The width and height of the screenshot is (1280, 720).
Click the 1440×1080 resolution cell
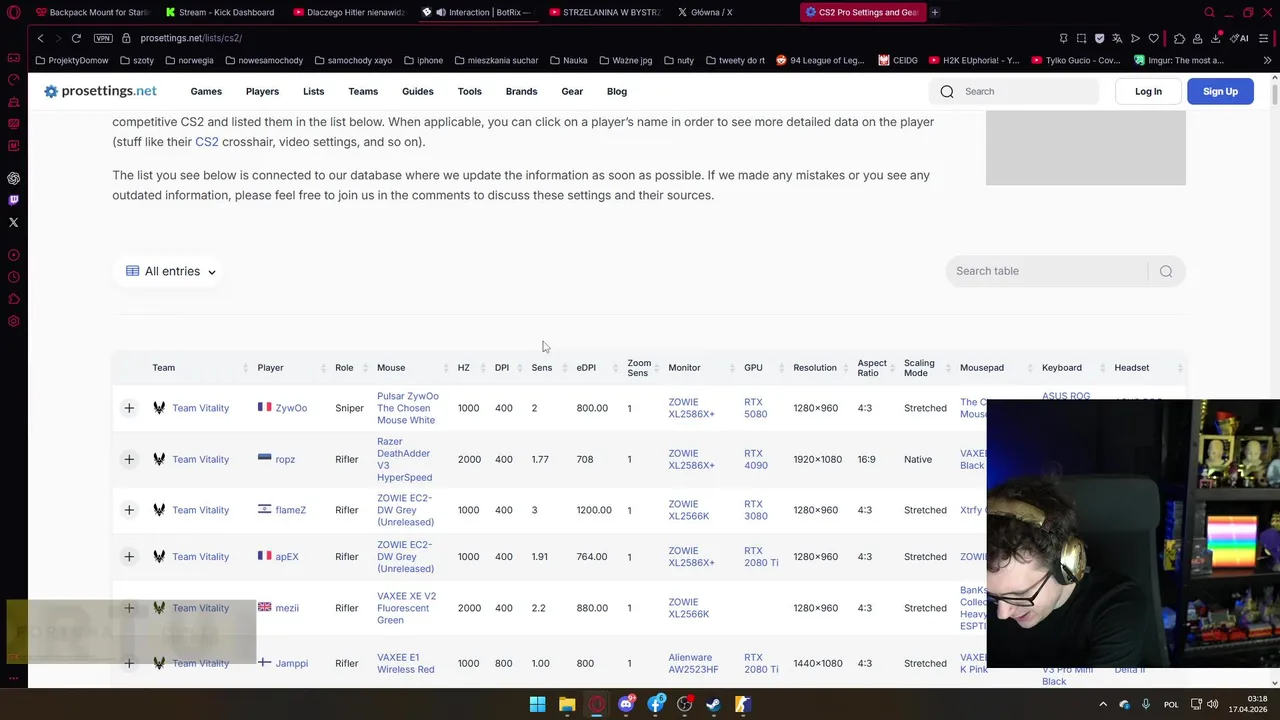pos(817,663)
